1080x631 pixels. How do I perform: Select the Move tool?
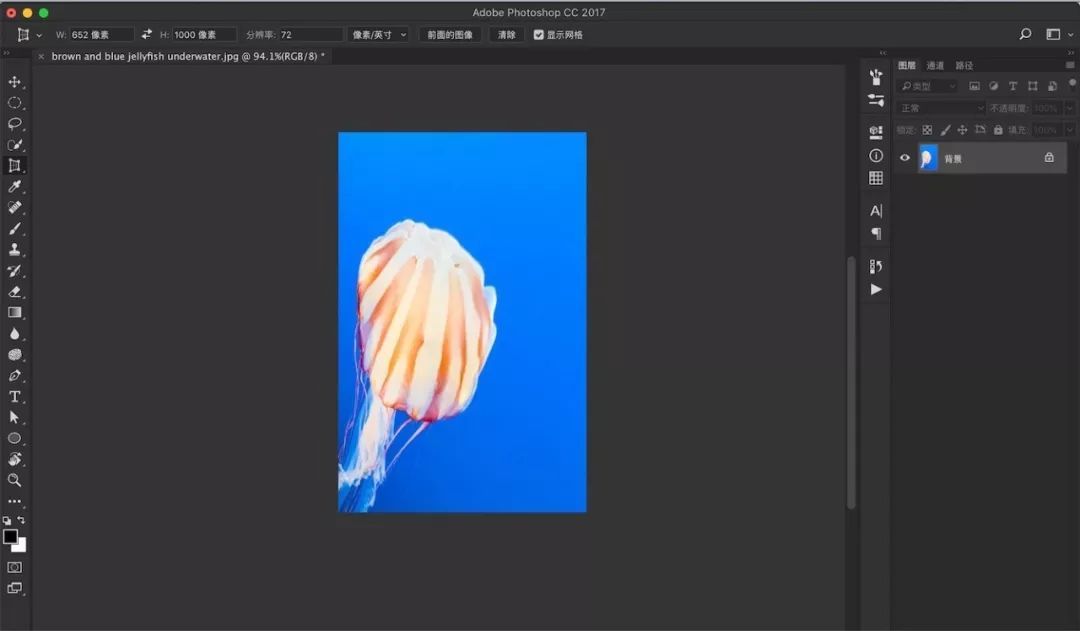(x=14, y=82)
